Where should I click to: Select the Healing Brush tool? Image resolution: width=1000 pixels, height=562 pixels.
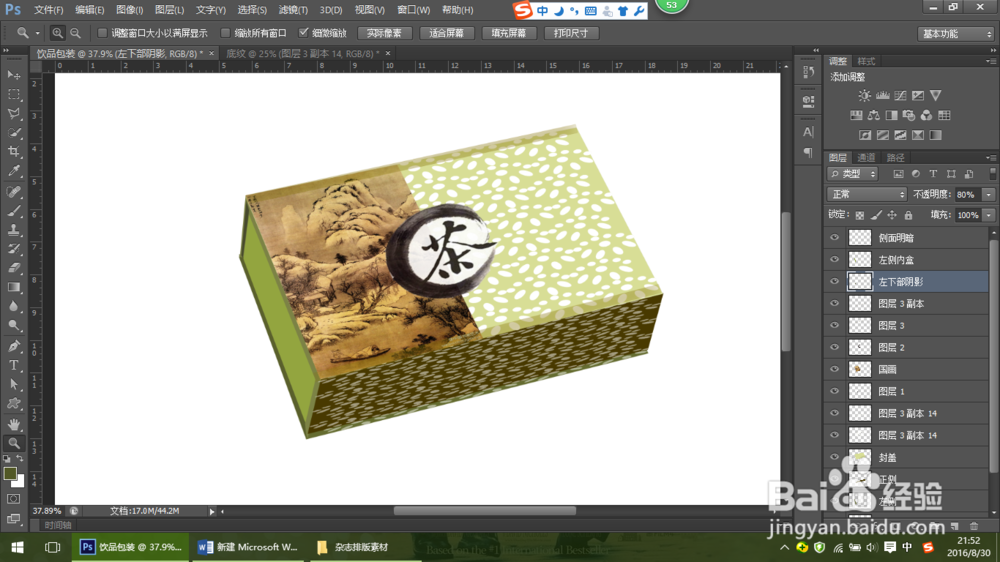(13, 191)
